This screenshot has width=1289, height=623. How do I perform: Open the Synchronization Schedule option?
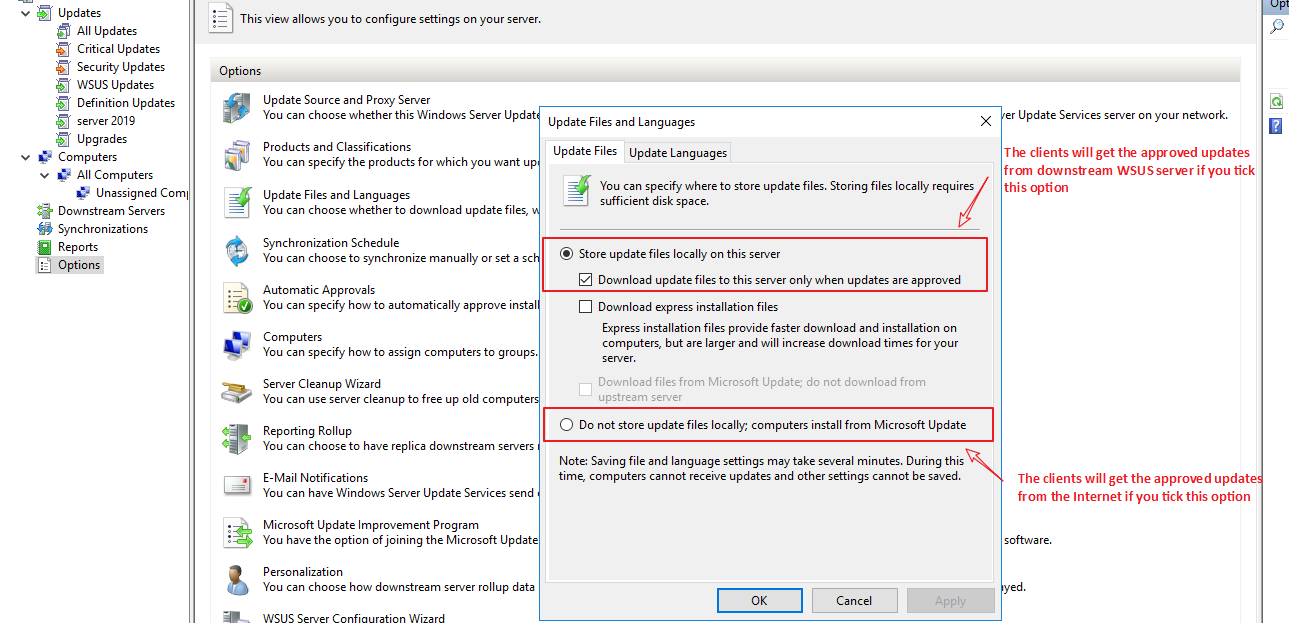pyautogui.click(x=237, y=249)
